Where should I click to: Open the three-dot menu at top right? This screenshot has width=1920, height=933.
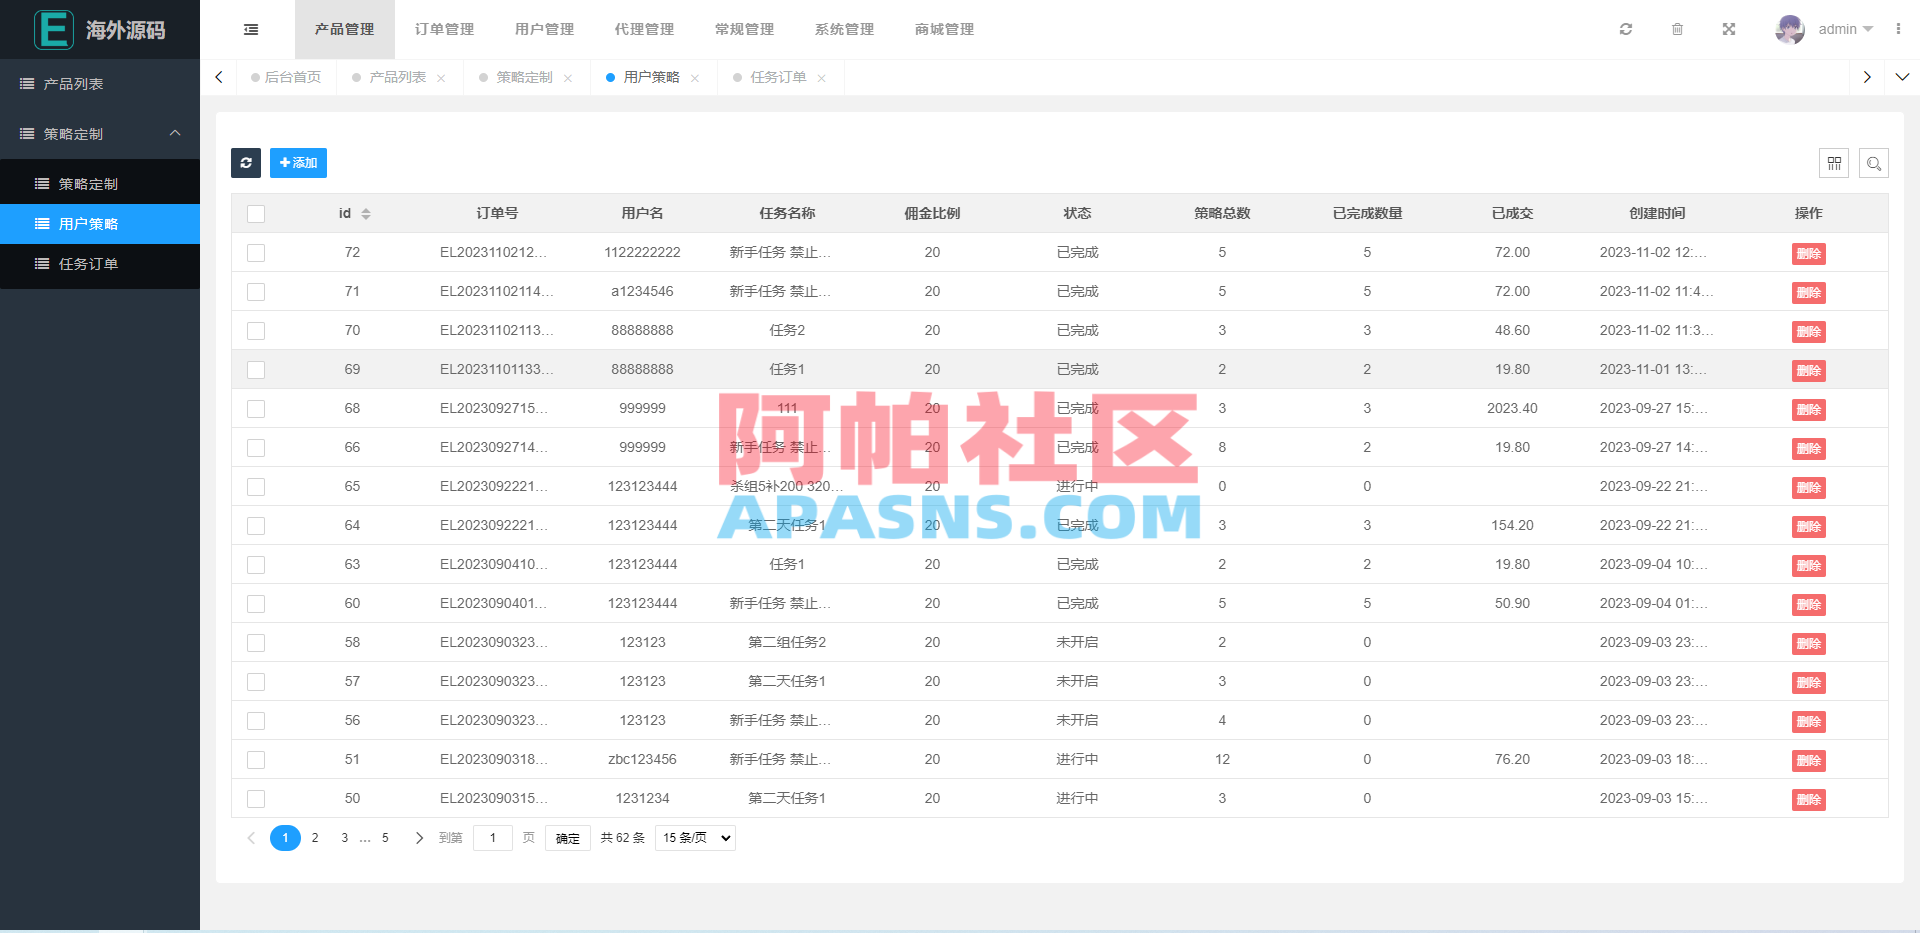point(1901,29)
